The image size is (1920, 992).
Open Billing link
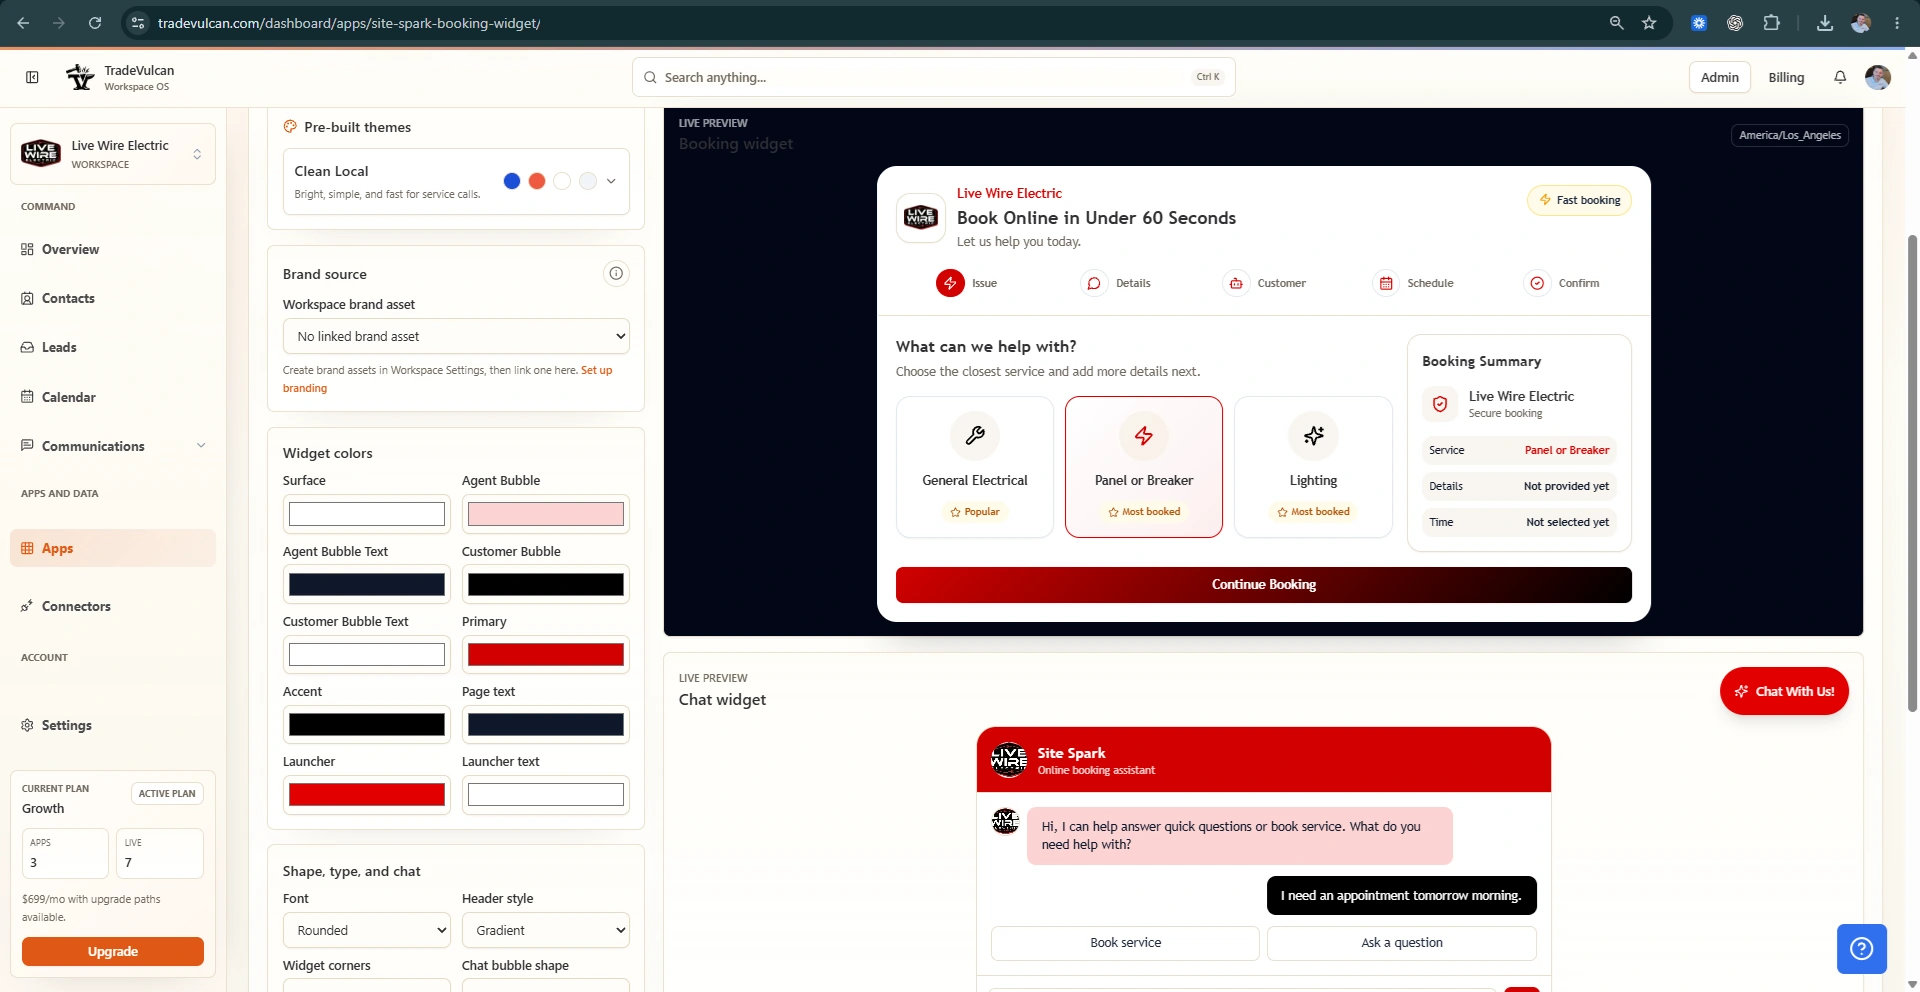1786,77
